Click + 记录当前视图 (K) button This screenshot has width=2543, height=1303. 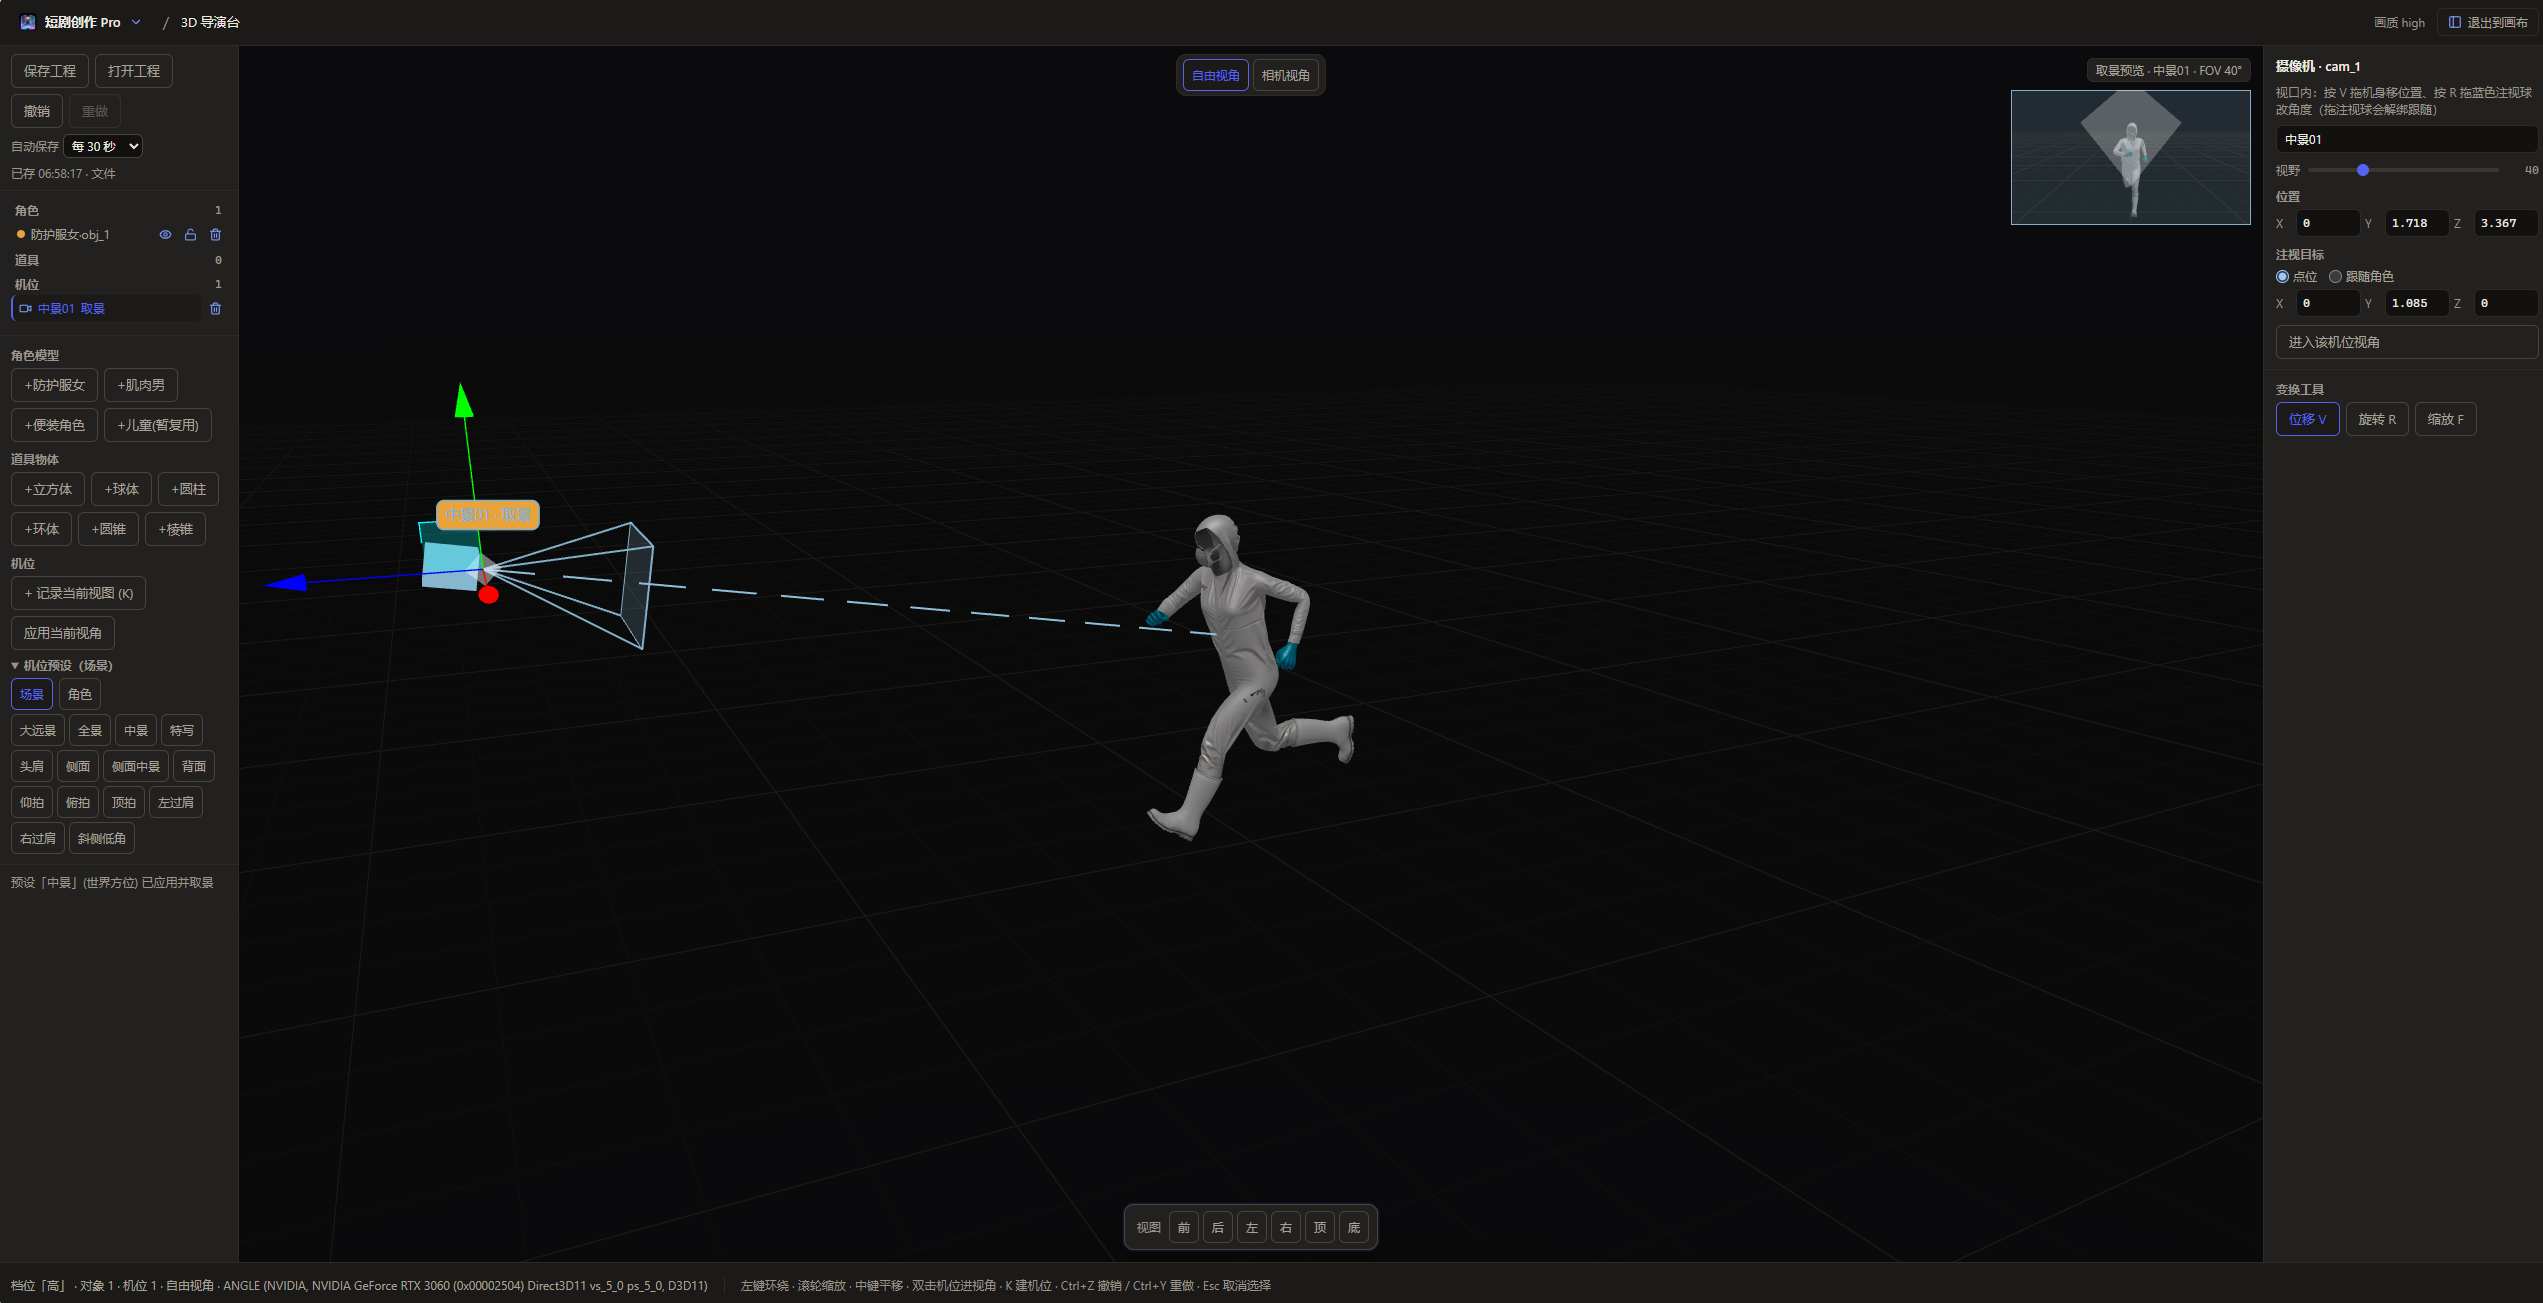[x=79, y=593]
